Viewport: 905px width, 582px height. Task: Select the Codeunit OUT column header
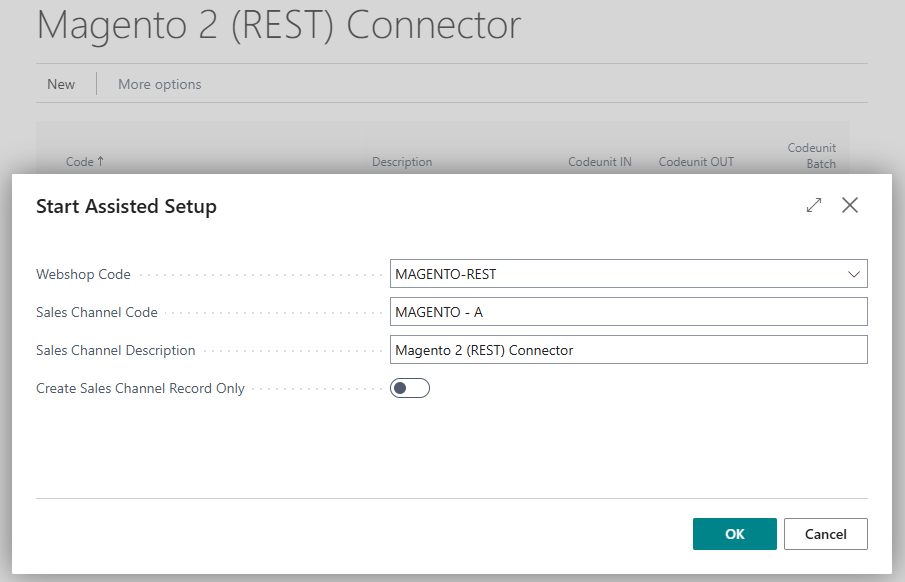[x=696, y=162]
